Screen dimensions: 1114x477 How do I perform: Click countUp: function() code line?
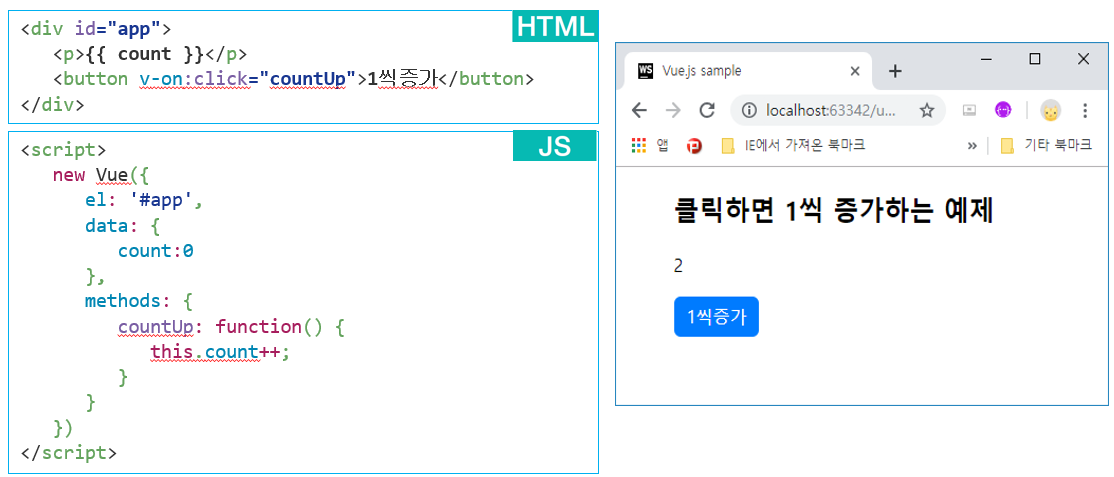(x=232, y=326)
